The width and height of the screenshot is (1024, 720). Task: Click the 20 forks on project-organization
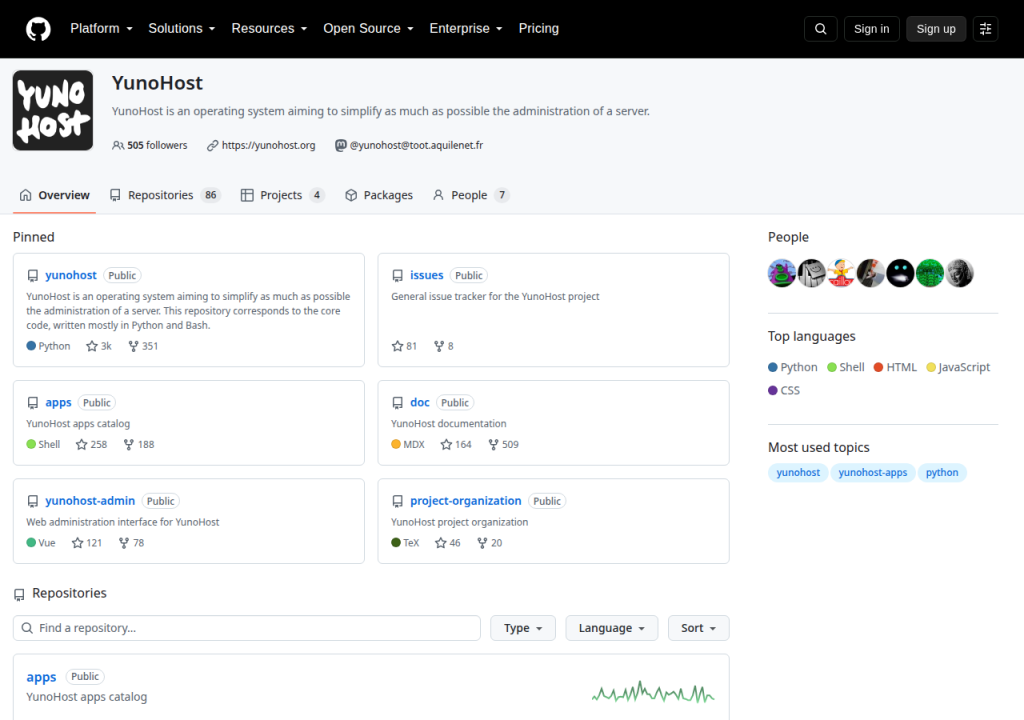coord(490,543)
